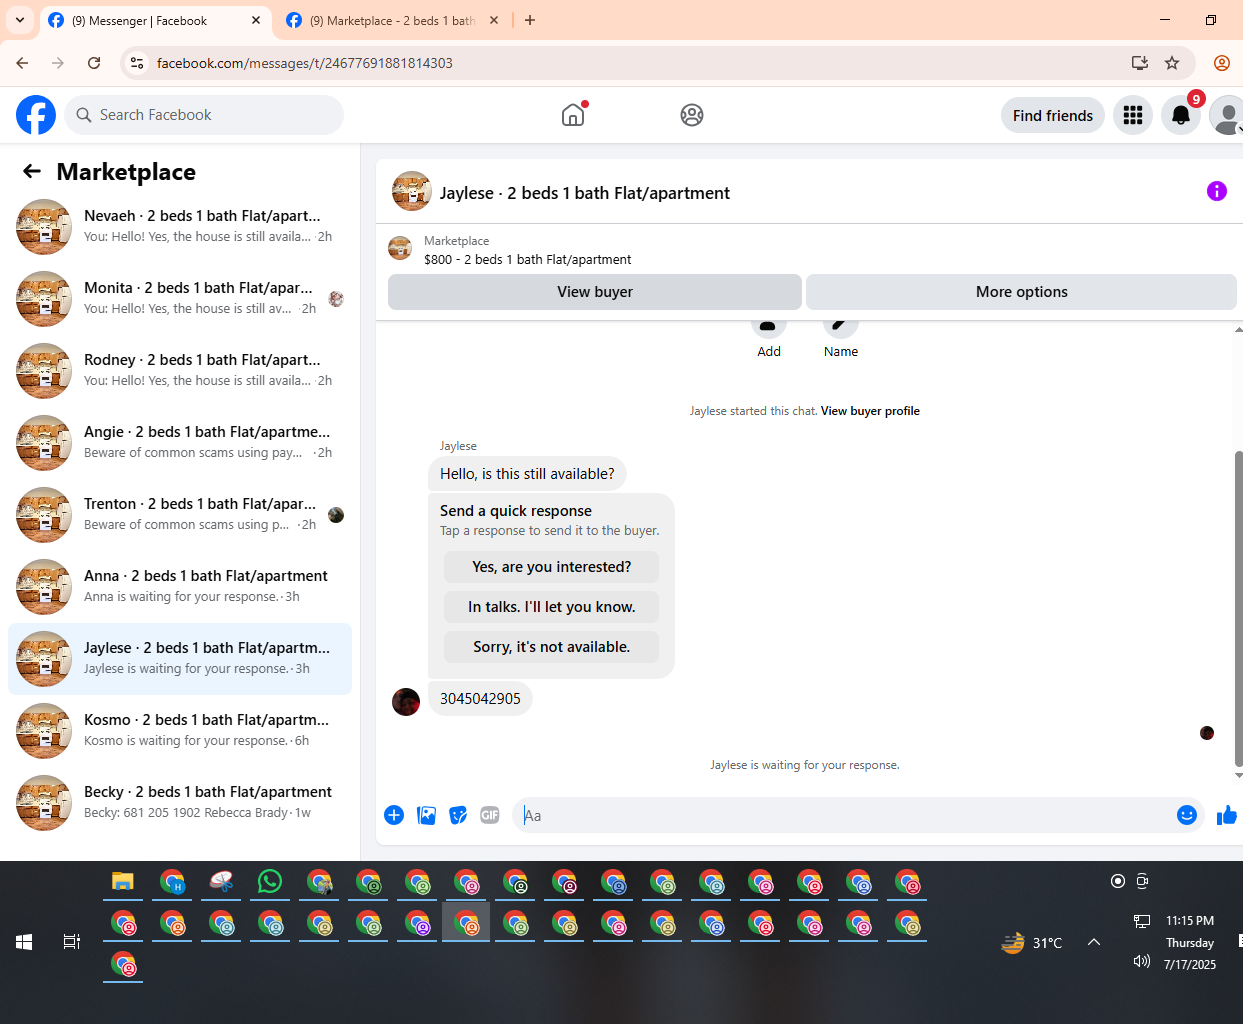The image size is (1243, 1024).
Task: Open the Facebook menu grid icon
Action: point(1133,115)
